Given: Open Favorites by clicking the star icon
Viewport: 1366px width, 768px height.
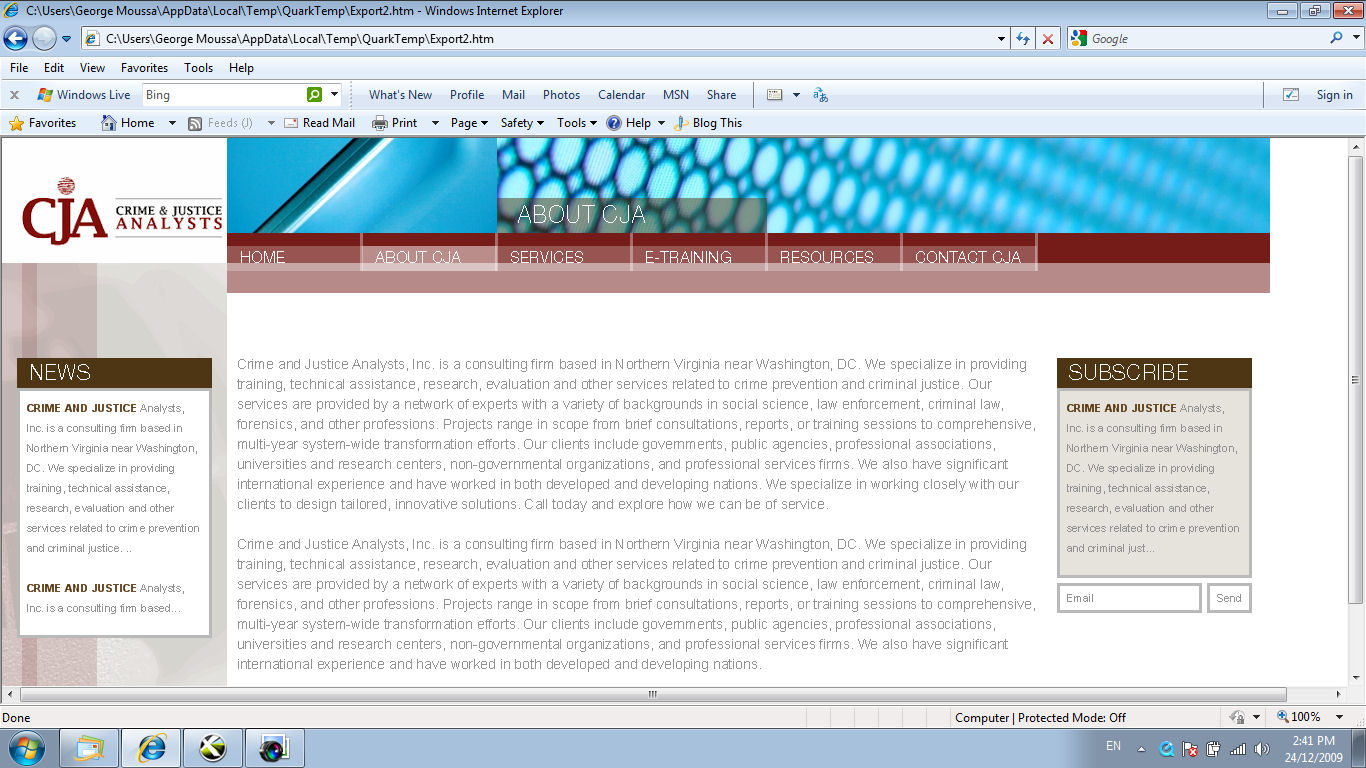Looking at the screenshot, I should [16, 122].
